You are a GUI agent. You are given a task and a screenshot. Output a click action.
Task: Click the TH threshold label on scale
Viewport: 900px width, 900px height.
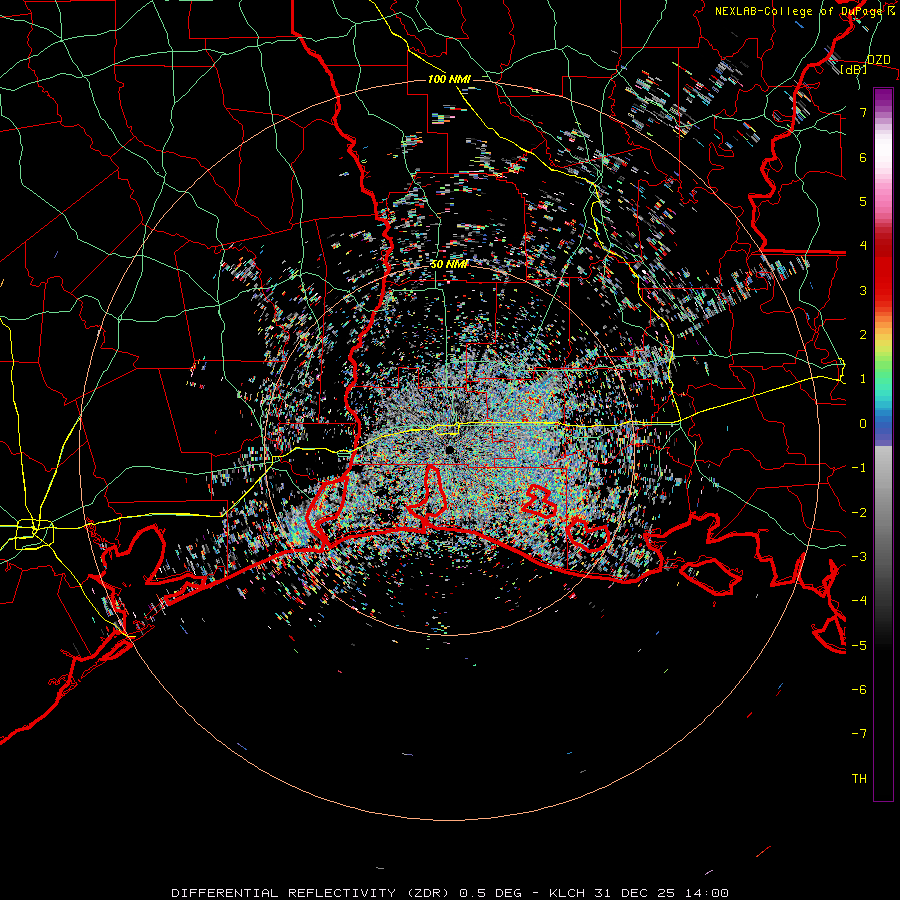point(859,779)
